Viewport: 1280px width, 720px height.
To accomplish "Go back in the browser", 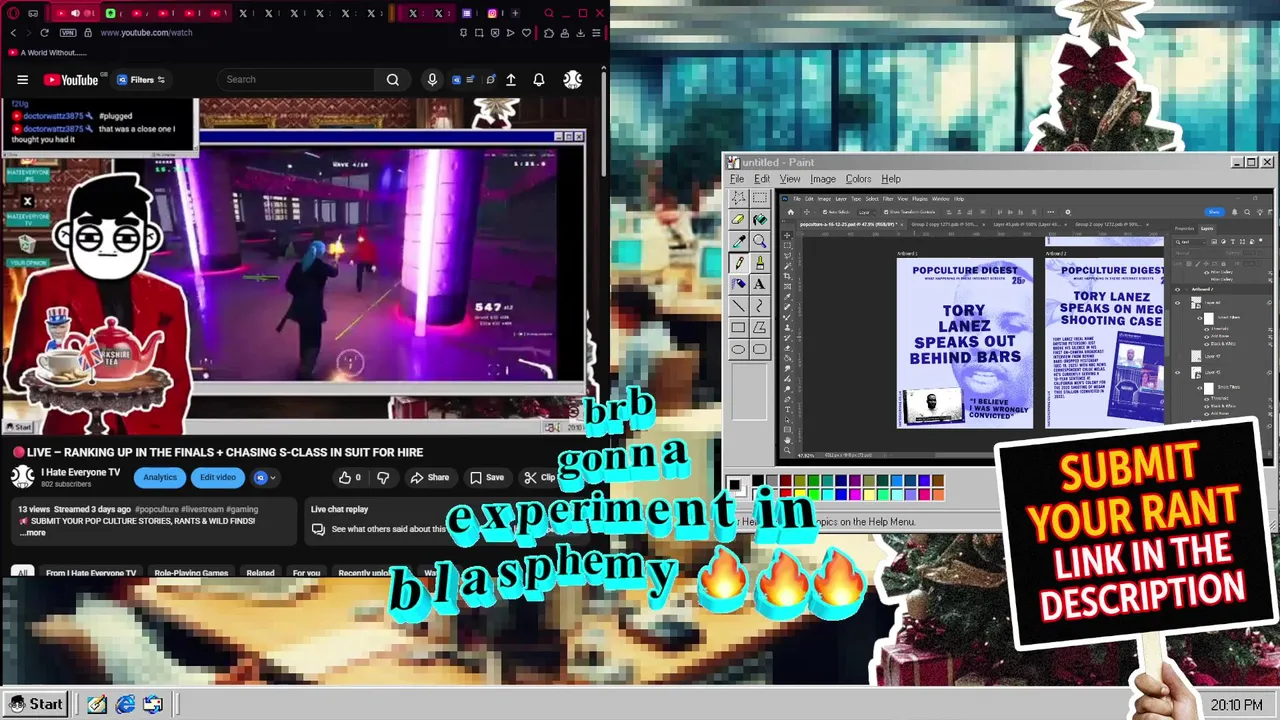I will click(13, 33).
